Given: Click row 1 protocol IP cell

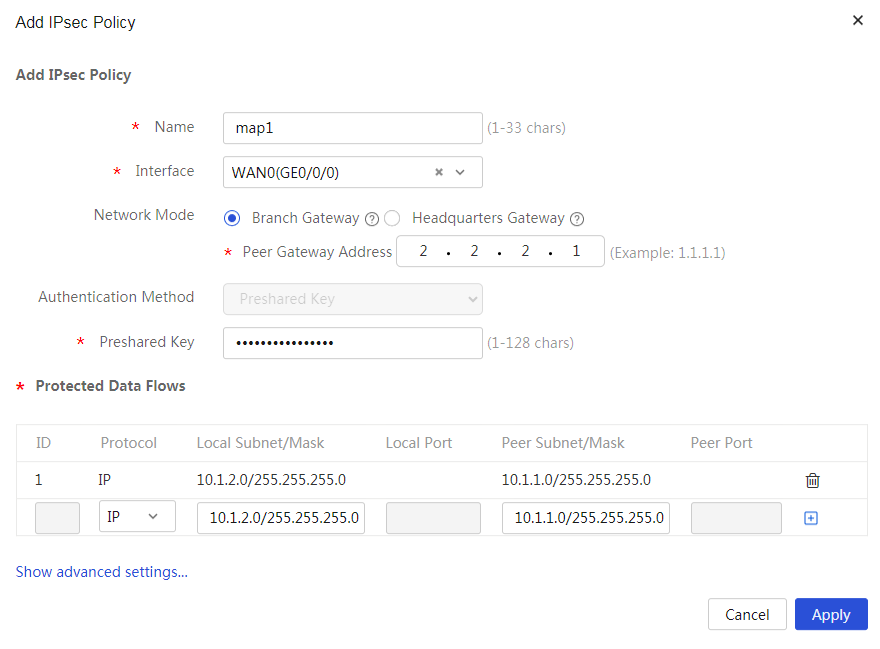Looking at the screenshot, I should (104, 480).
